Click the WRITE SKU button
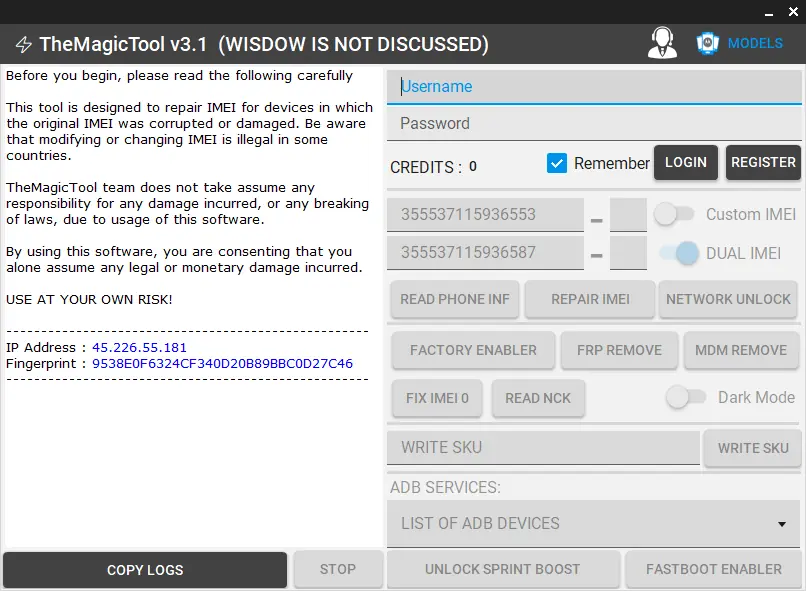The width and height of the screenshot is (806, 591). [x=753, y=448]
